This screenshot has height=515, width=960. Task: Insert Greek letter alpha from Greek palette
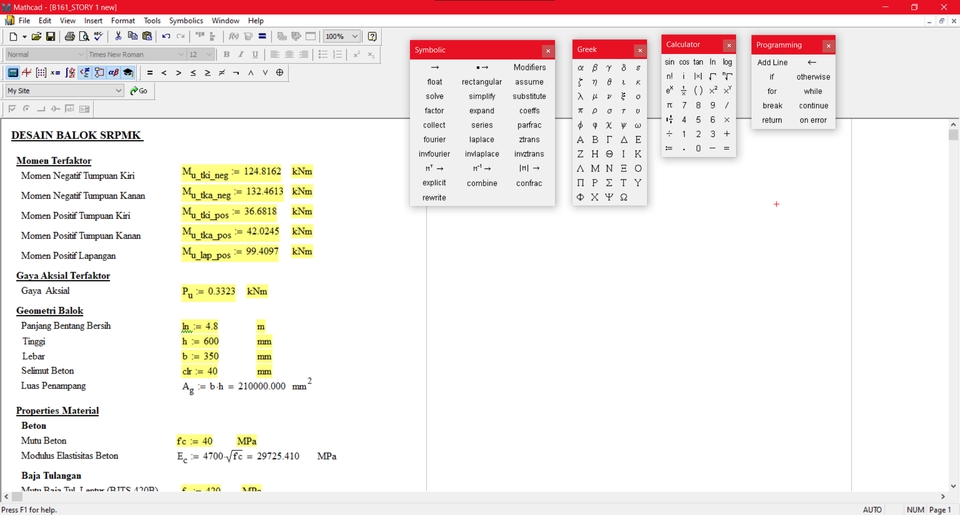point(580,67)
